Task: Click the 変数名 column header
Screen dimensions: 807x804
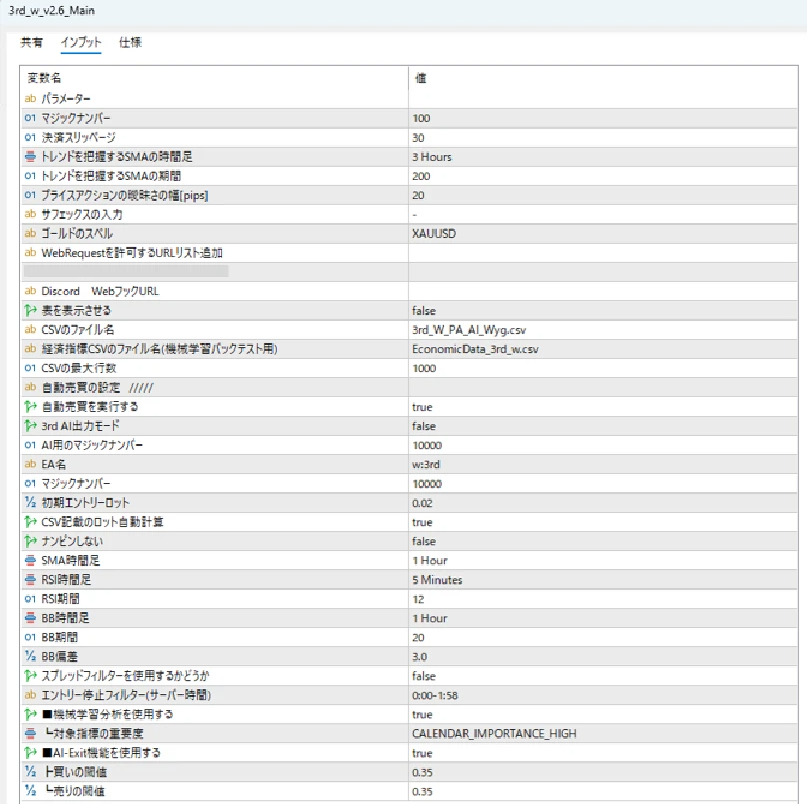Action: [45, 78]
